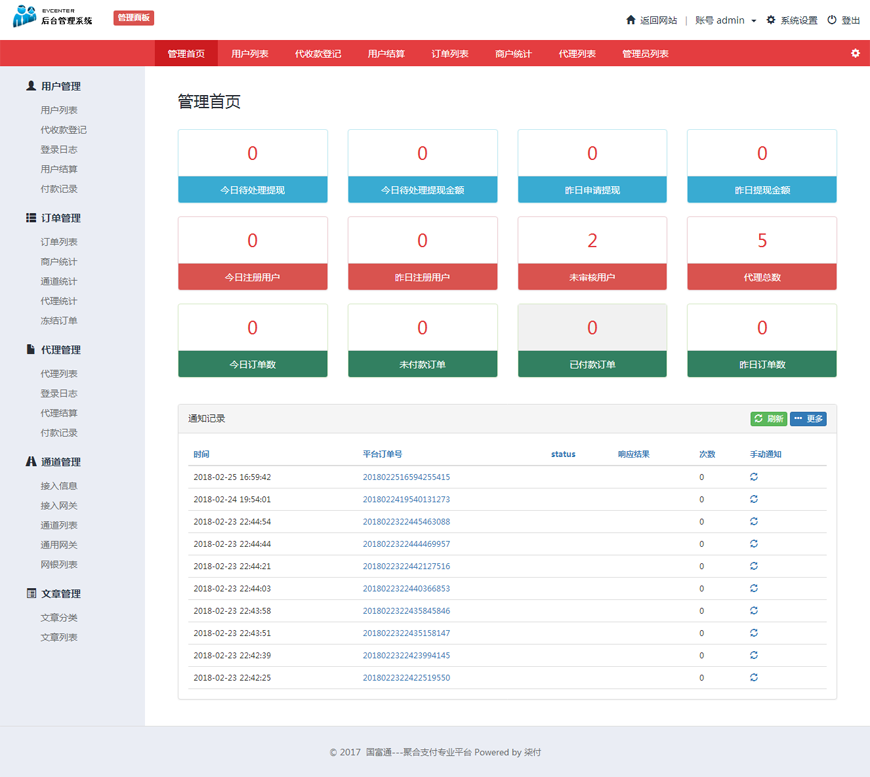Resend notification for order 2018022322435845846
The width and height of the screenshot is (870, 777).
pyautogui.click(x=753, y=610)
